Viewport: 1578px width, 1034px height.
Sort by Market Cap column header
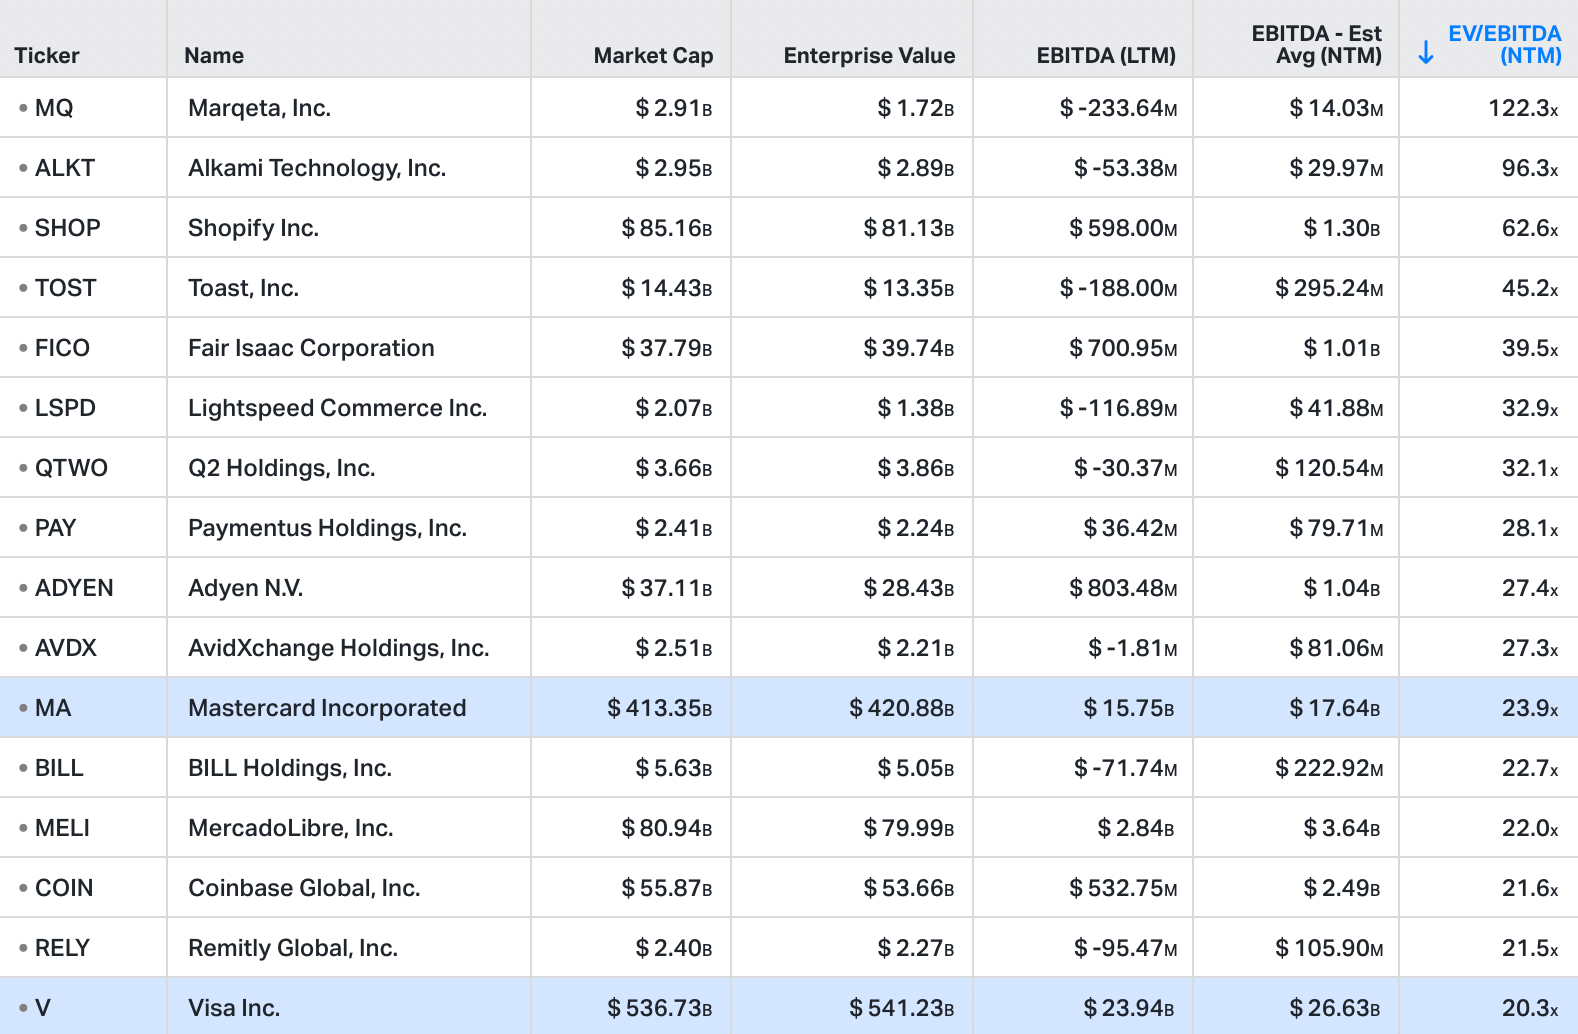tap(653, 56)
